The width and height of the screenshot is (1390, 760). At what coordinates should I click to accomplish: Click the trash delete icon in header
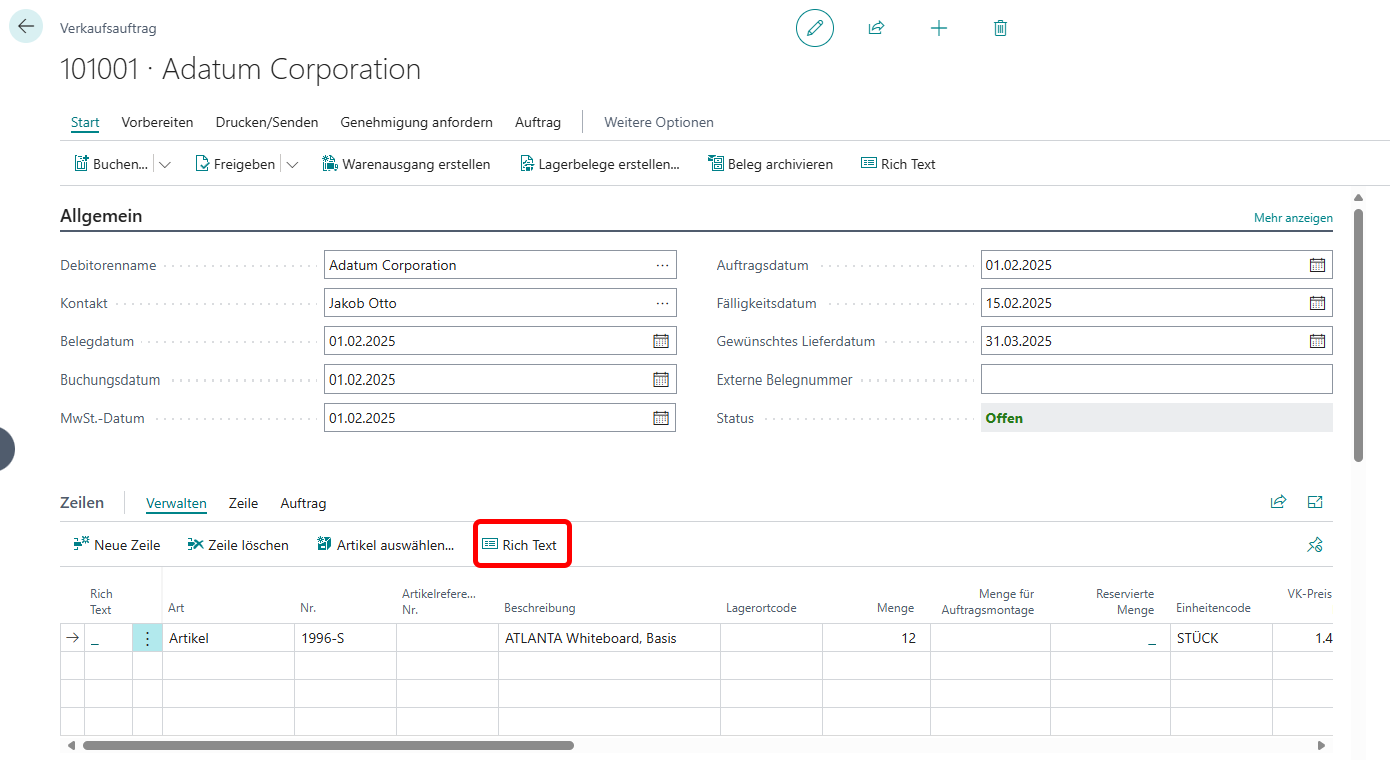click(x=1000, y=28)
